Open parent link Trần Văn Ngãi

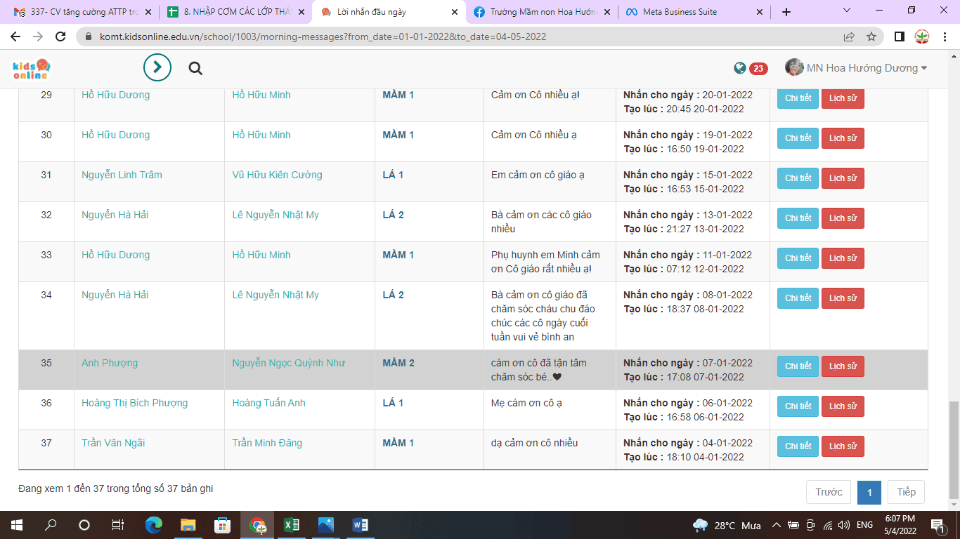pyautogui.click(x=115, y=443)
